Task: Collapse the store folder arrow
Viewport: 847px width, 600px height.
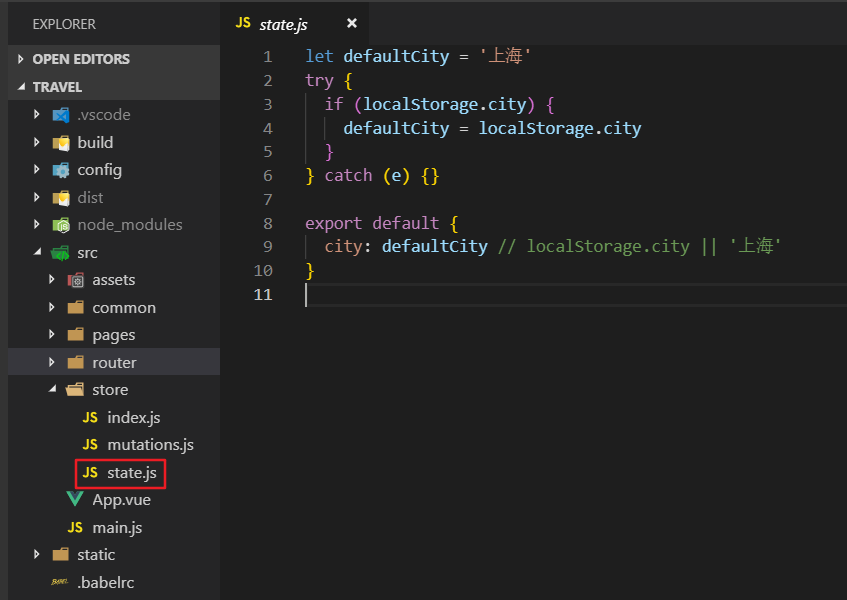Action: tap(52, 389)
